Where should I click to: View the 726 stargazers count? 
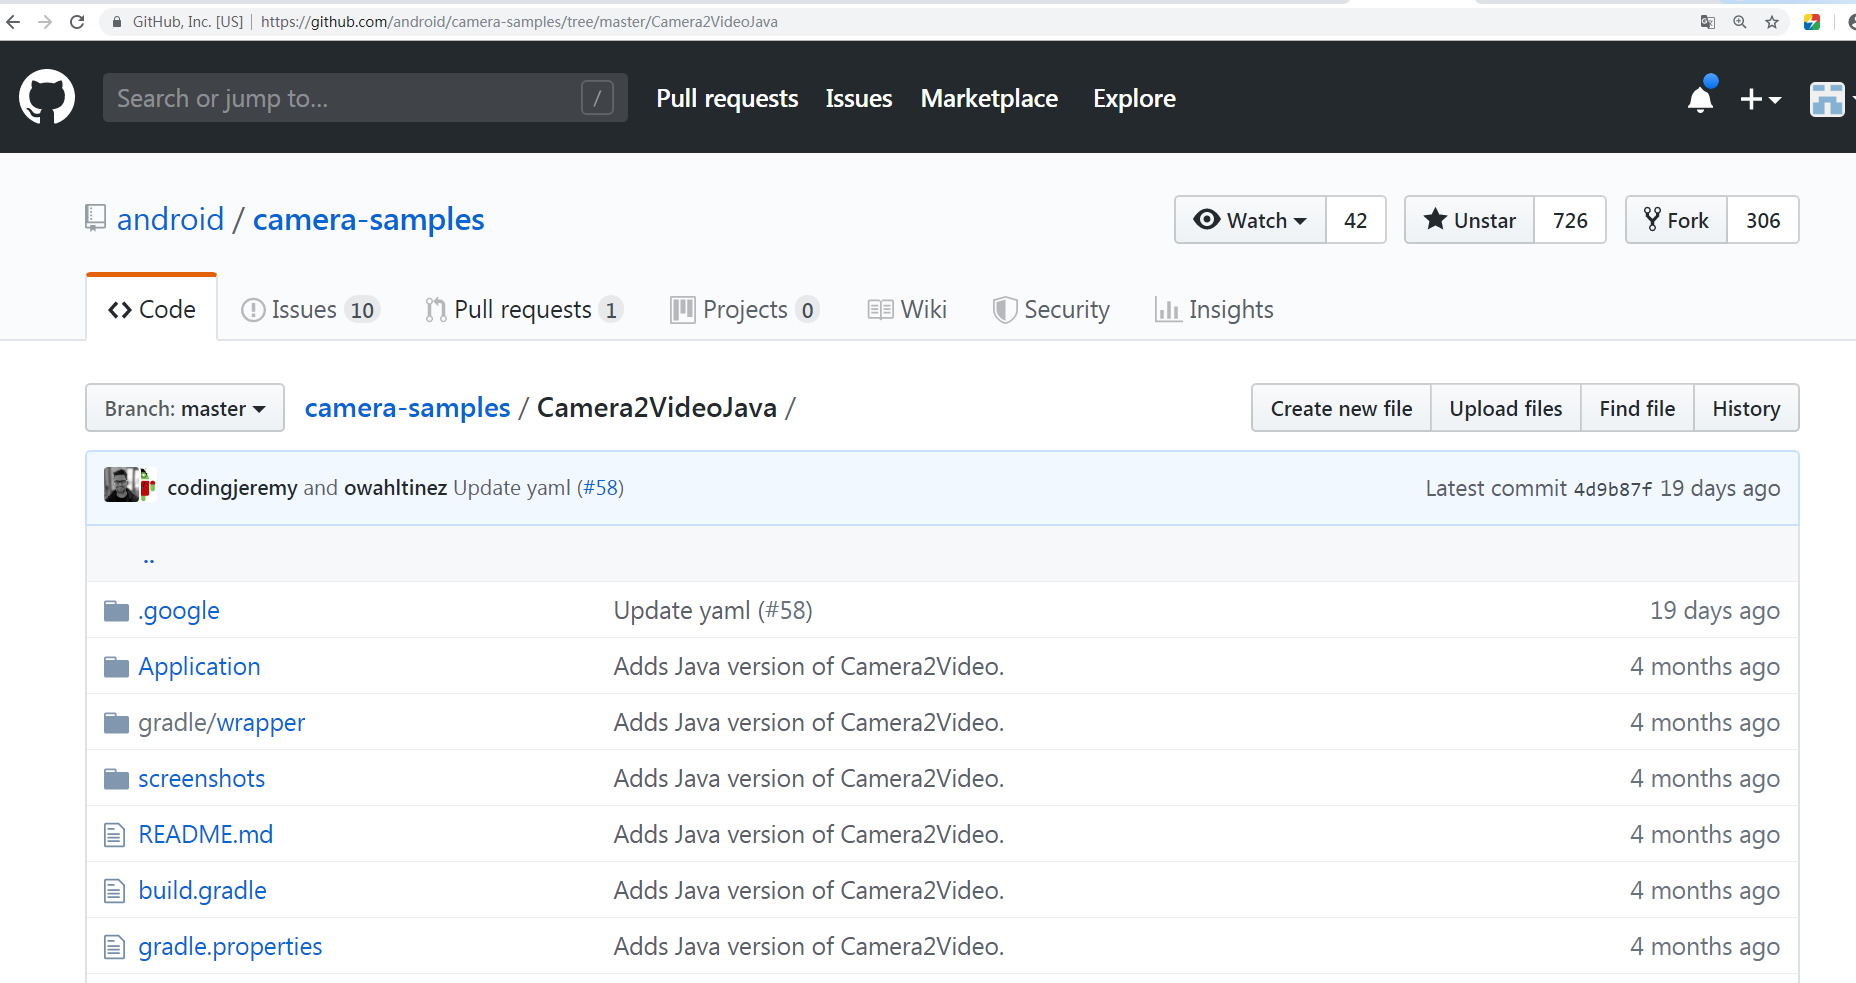pos(1570,220)
